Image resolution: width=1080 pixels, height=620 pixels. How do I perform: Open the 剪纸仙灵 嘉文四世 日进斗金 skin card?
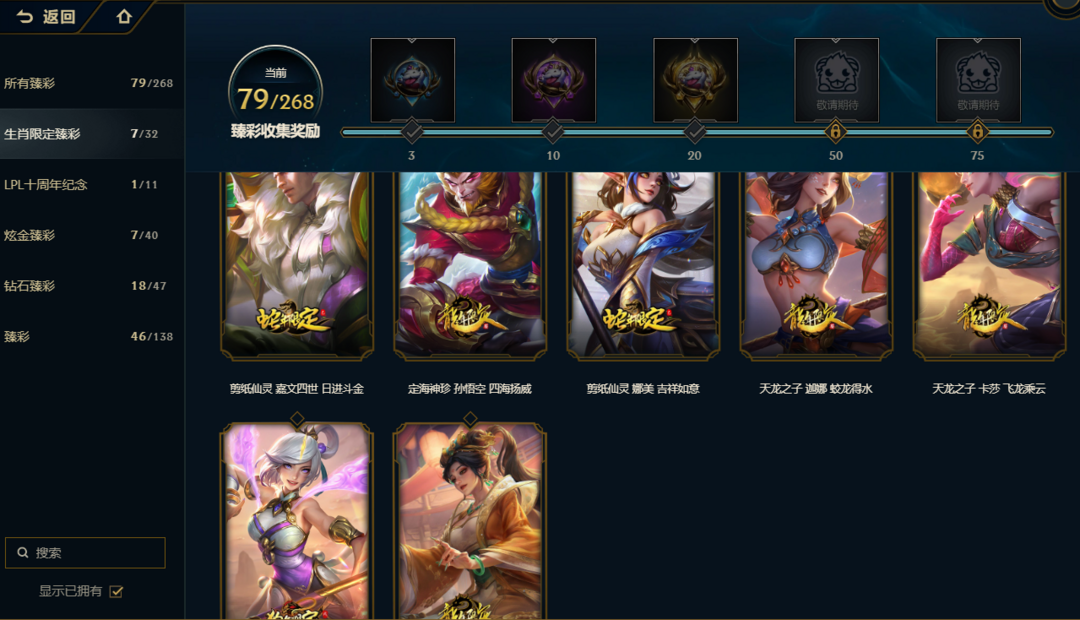coord(297,266)
